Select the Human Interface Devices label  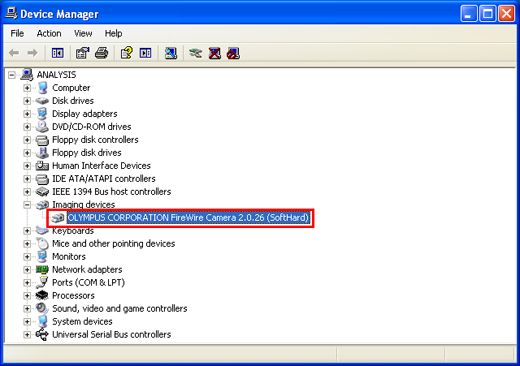[101, 166]
